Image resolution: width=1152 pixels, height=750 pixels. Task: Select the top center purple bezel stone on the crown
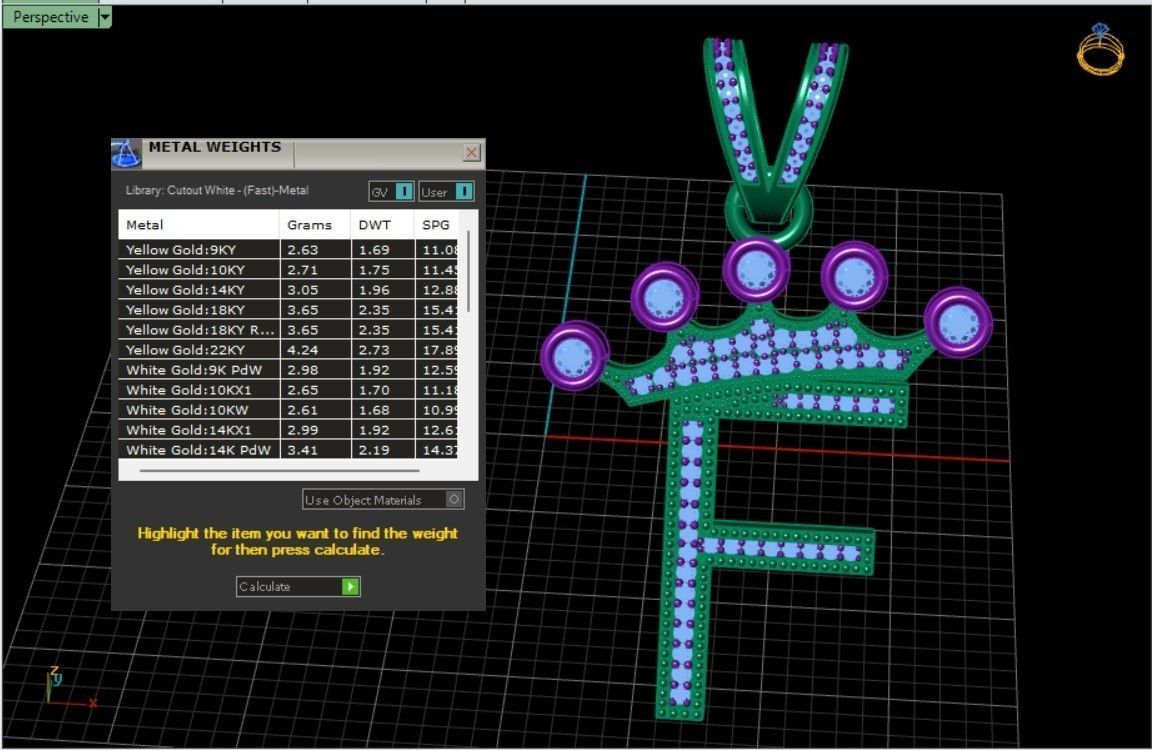[756, 269]
